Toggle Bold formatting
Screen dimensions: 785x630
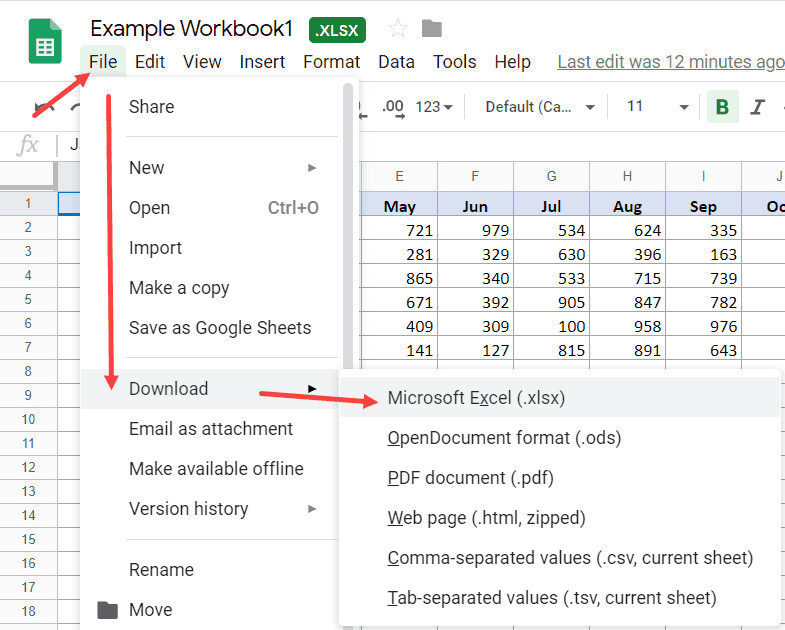722,107
